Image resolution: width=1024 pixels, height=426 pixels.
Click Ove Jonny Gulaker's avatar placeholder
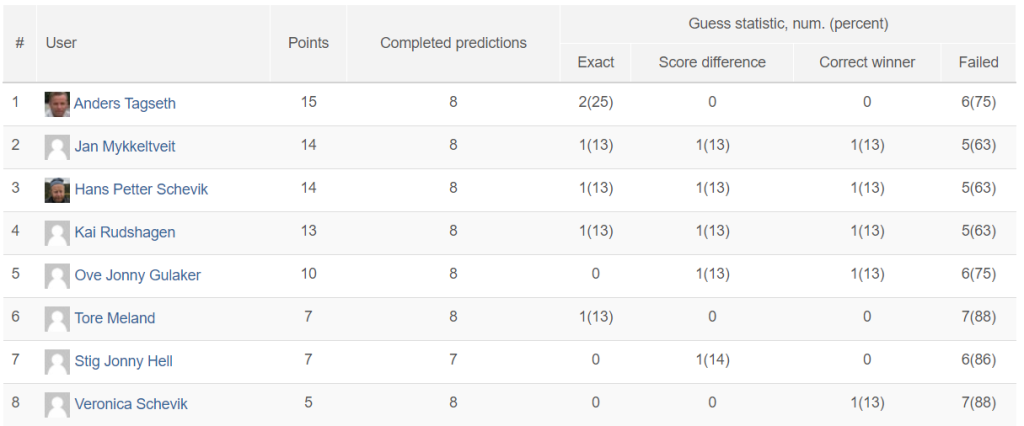(57, 276)
